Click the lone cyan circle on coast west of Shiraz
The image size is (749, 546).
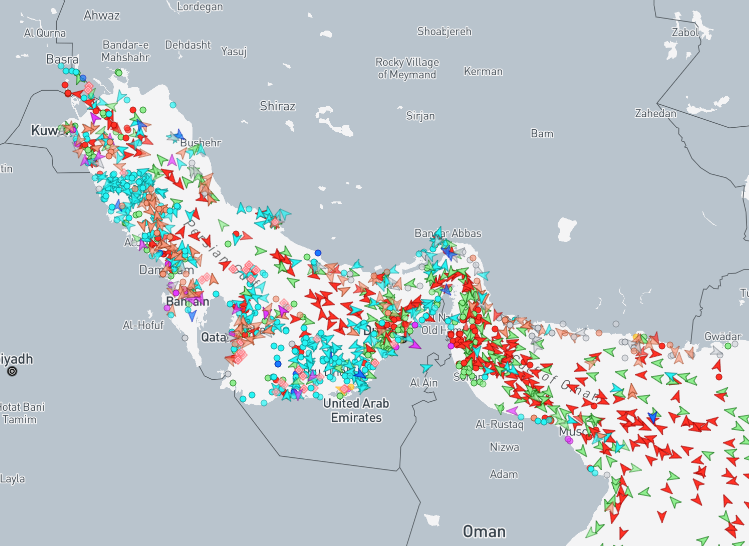click(x=173, y=105)
